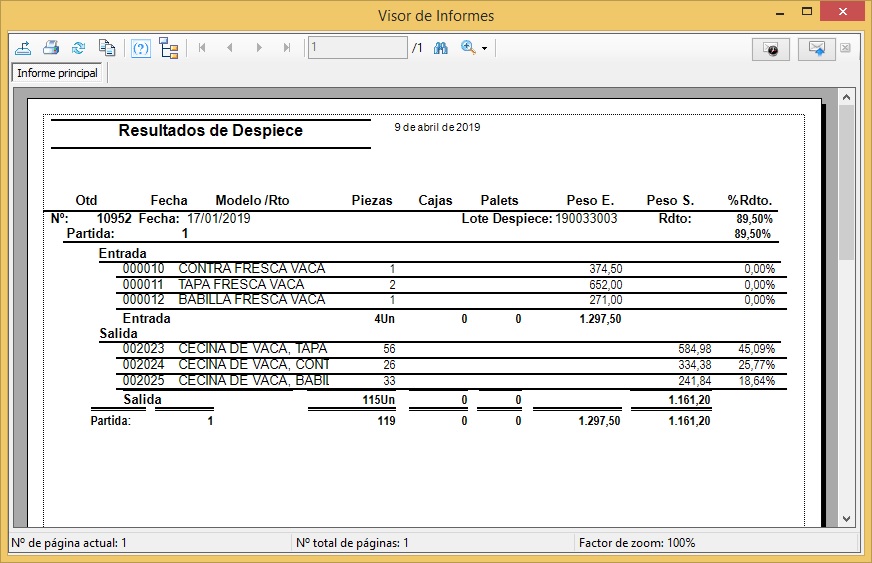This screenshot has height=563, width=872.
Task: Print the report with the printer icon
Action: click(x=52, y=48)
